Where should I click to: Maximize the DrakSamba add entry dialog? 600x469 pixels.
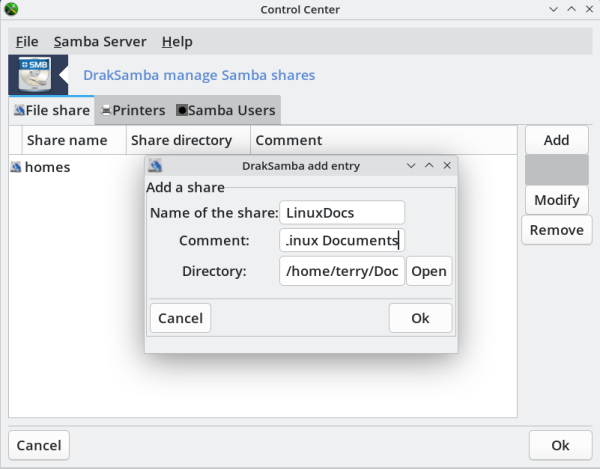coord(429,166)
